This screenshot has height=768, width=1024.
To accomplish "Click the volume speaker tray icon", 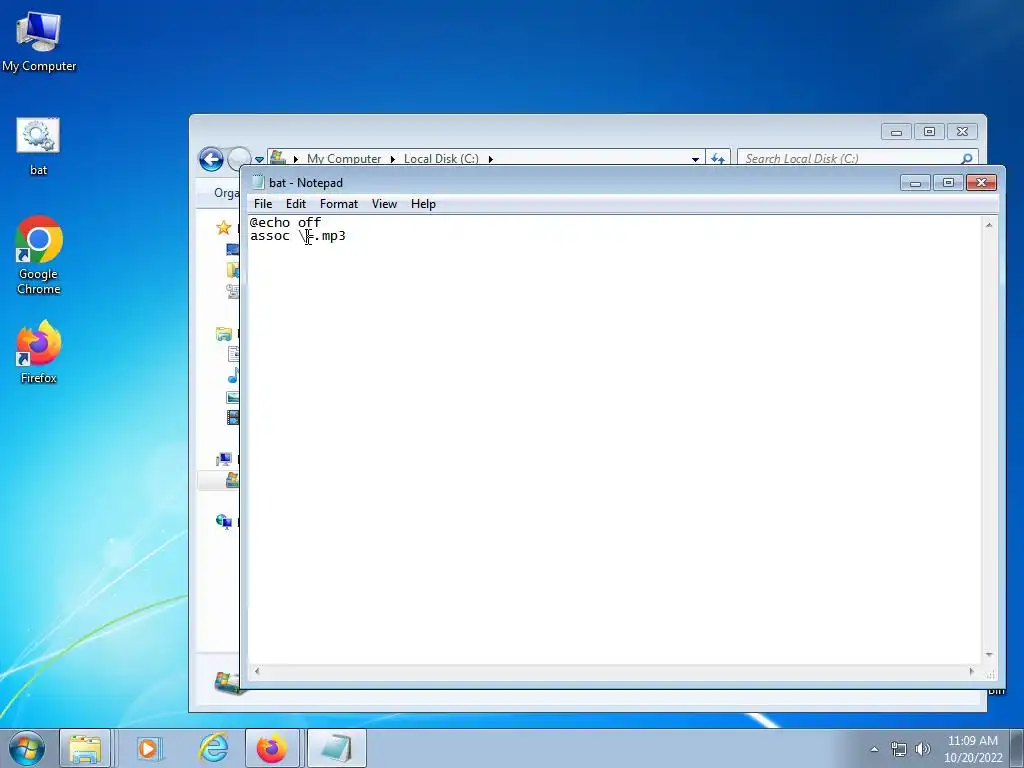I will pyautogui.click(x=923, y=749).
